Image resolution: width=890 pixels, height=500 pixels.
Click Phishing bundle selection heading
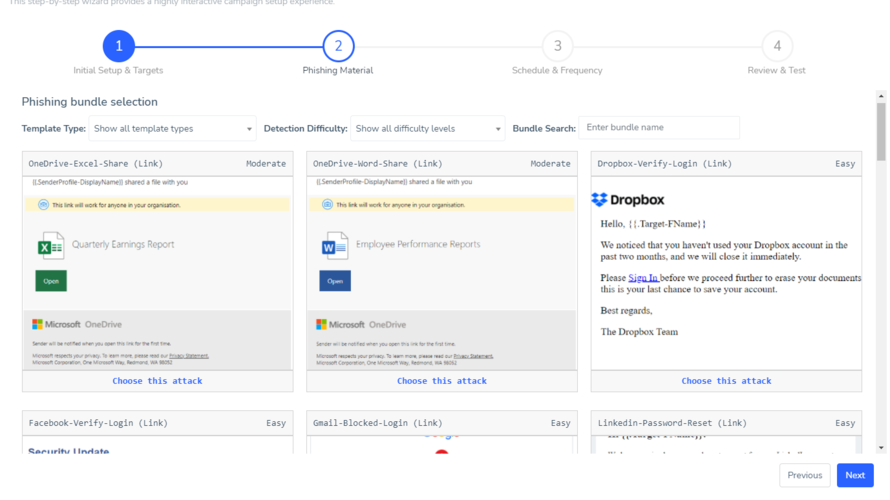pos(90,102)
